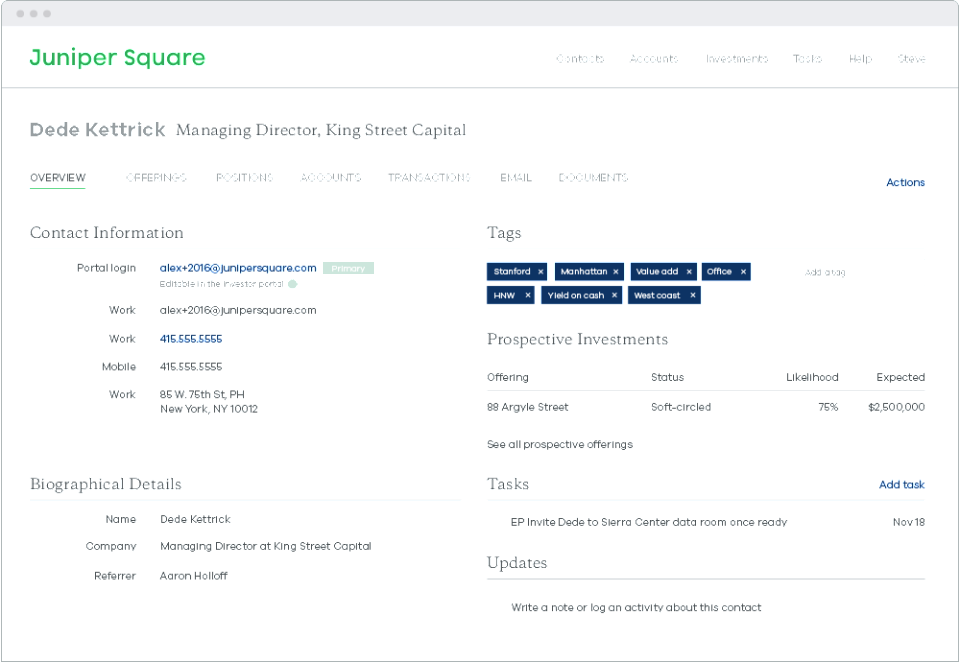
Task: Remove the Manhattan tag with its x
Action: tap(616, 272)
